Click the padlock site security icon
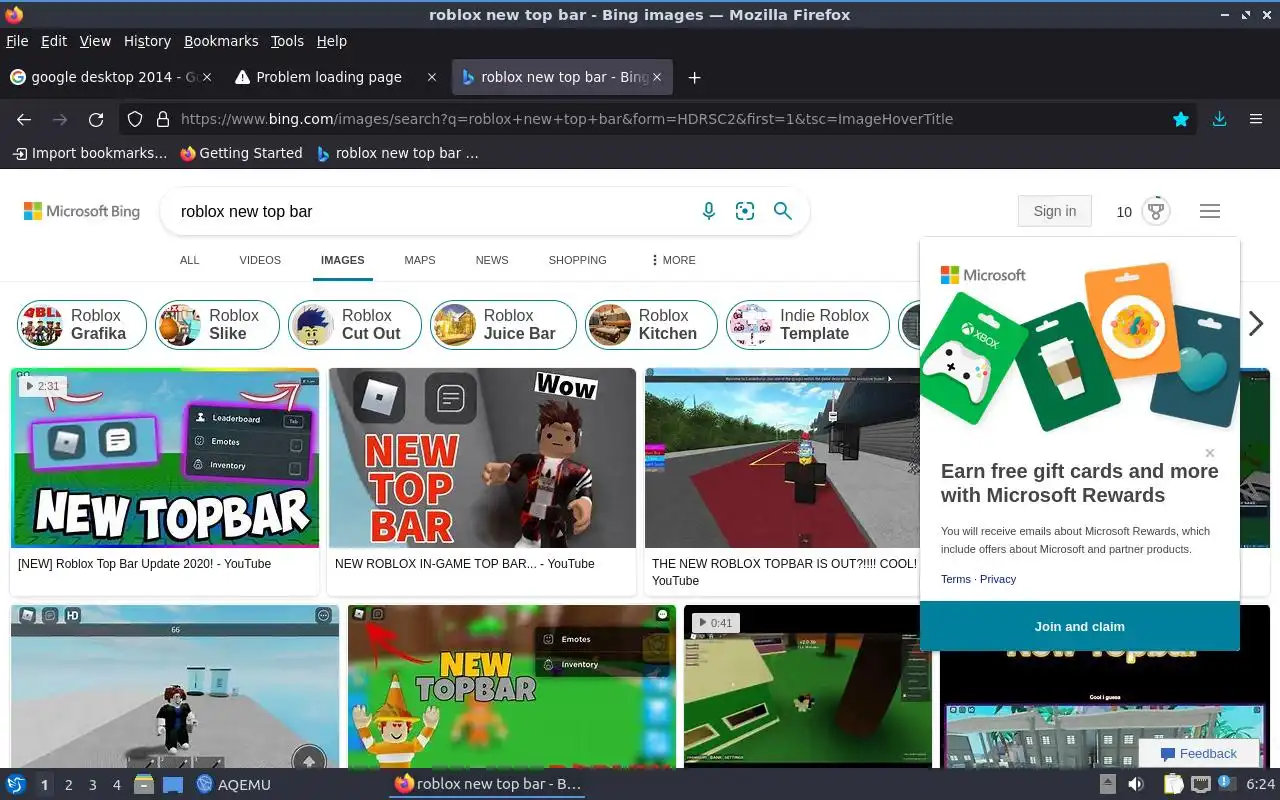Image resolution: width=1280 pixels, height=800 pixels. pos(163,119)
